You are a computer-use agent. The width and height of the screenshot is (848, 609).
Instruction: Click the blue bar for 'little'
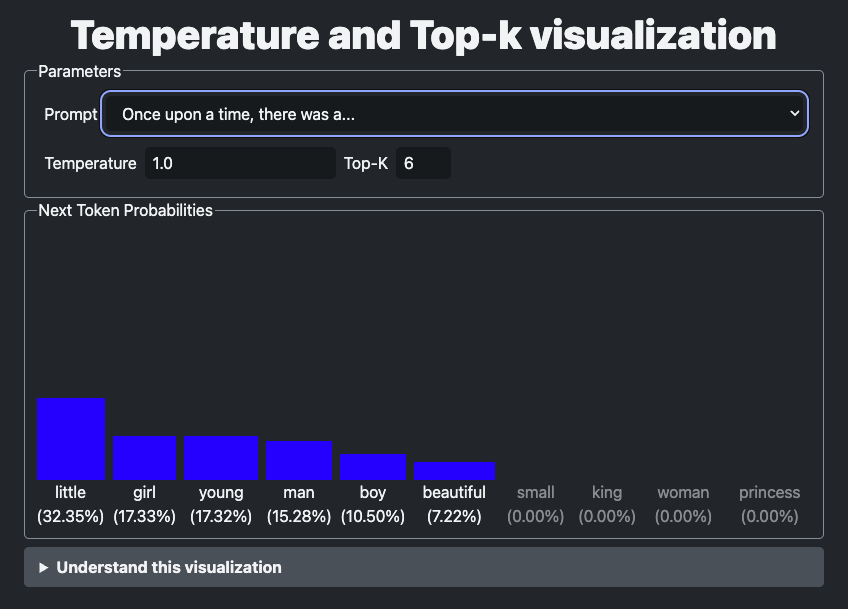(x=71, y=439)
